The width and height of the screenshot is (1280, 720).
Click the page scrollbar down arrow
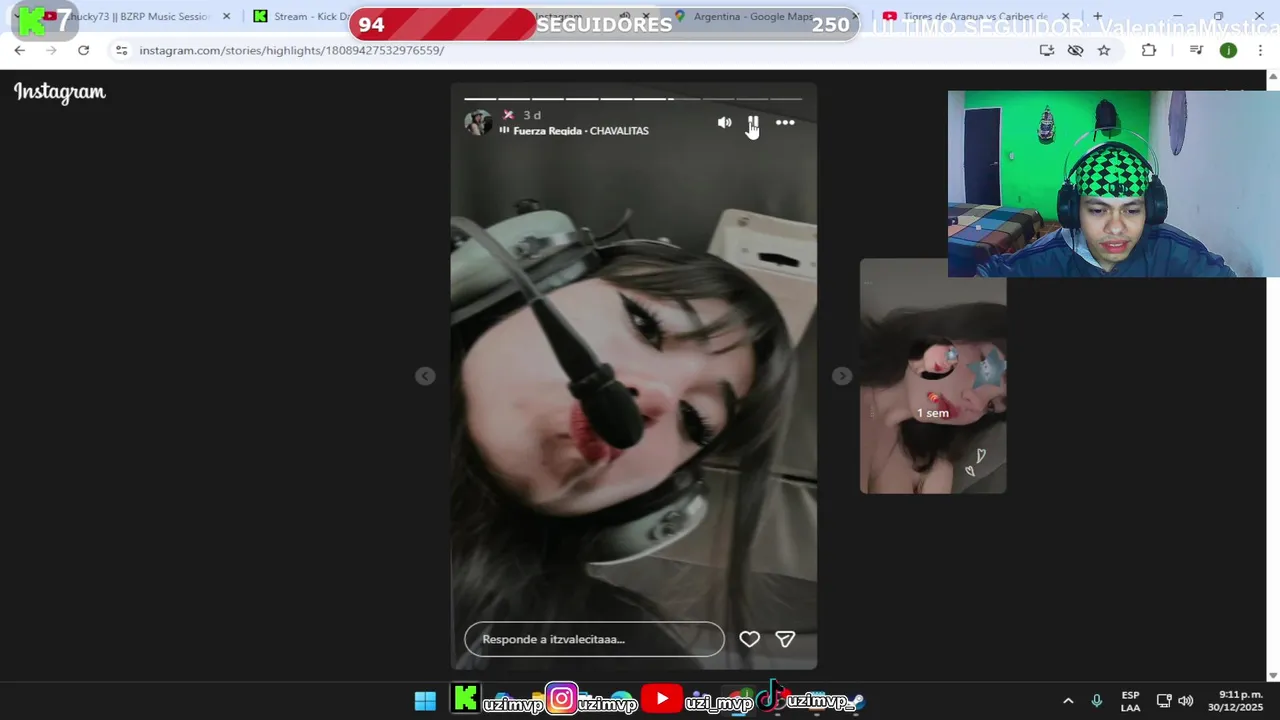tap(1273, 676)
